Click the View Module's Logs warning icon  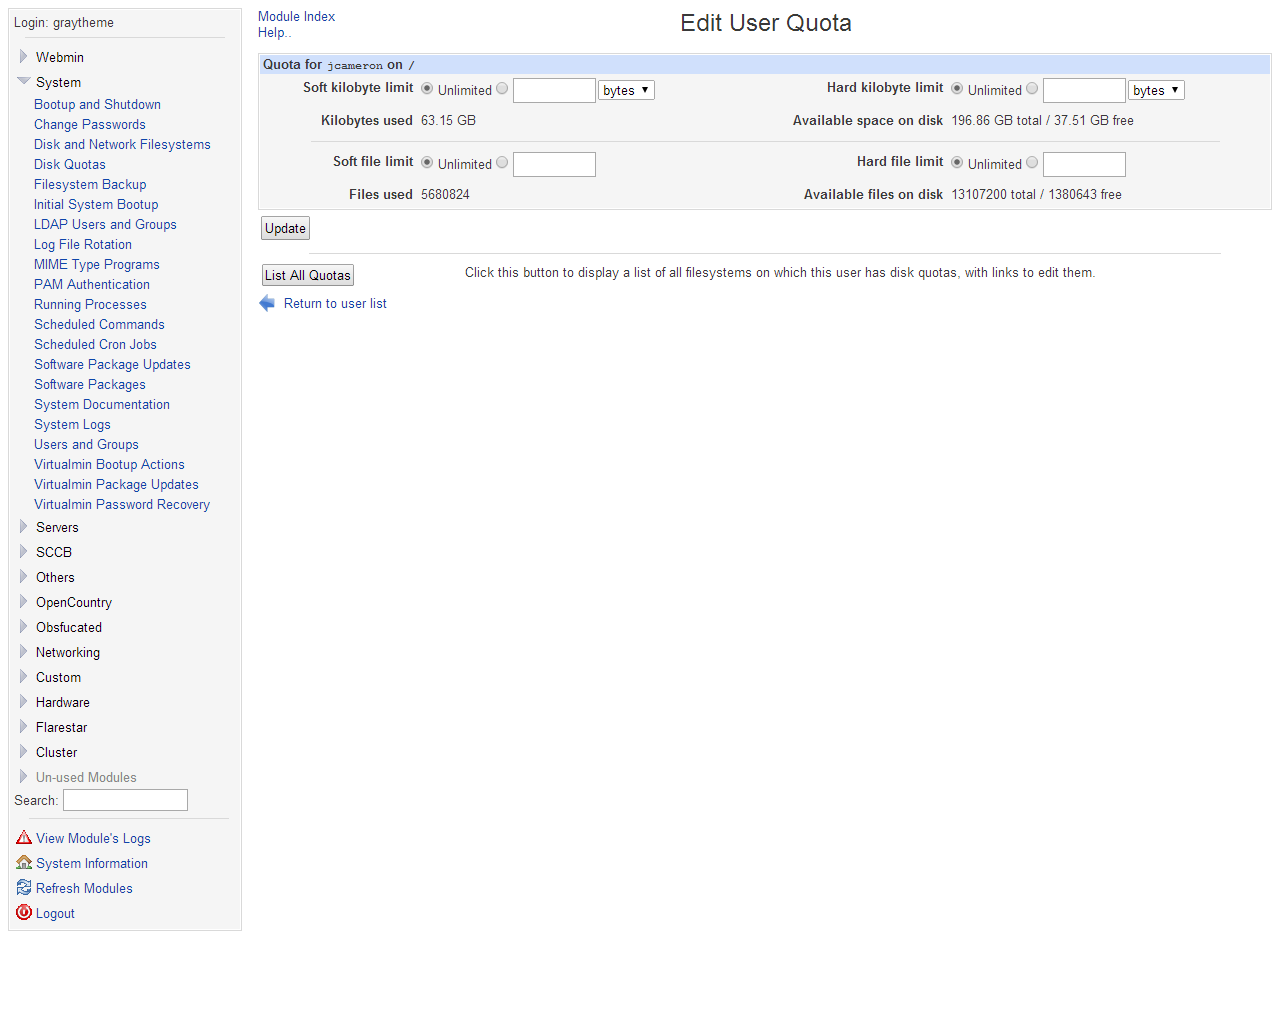(24, 838)
